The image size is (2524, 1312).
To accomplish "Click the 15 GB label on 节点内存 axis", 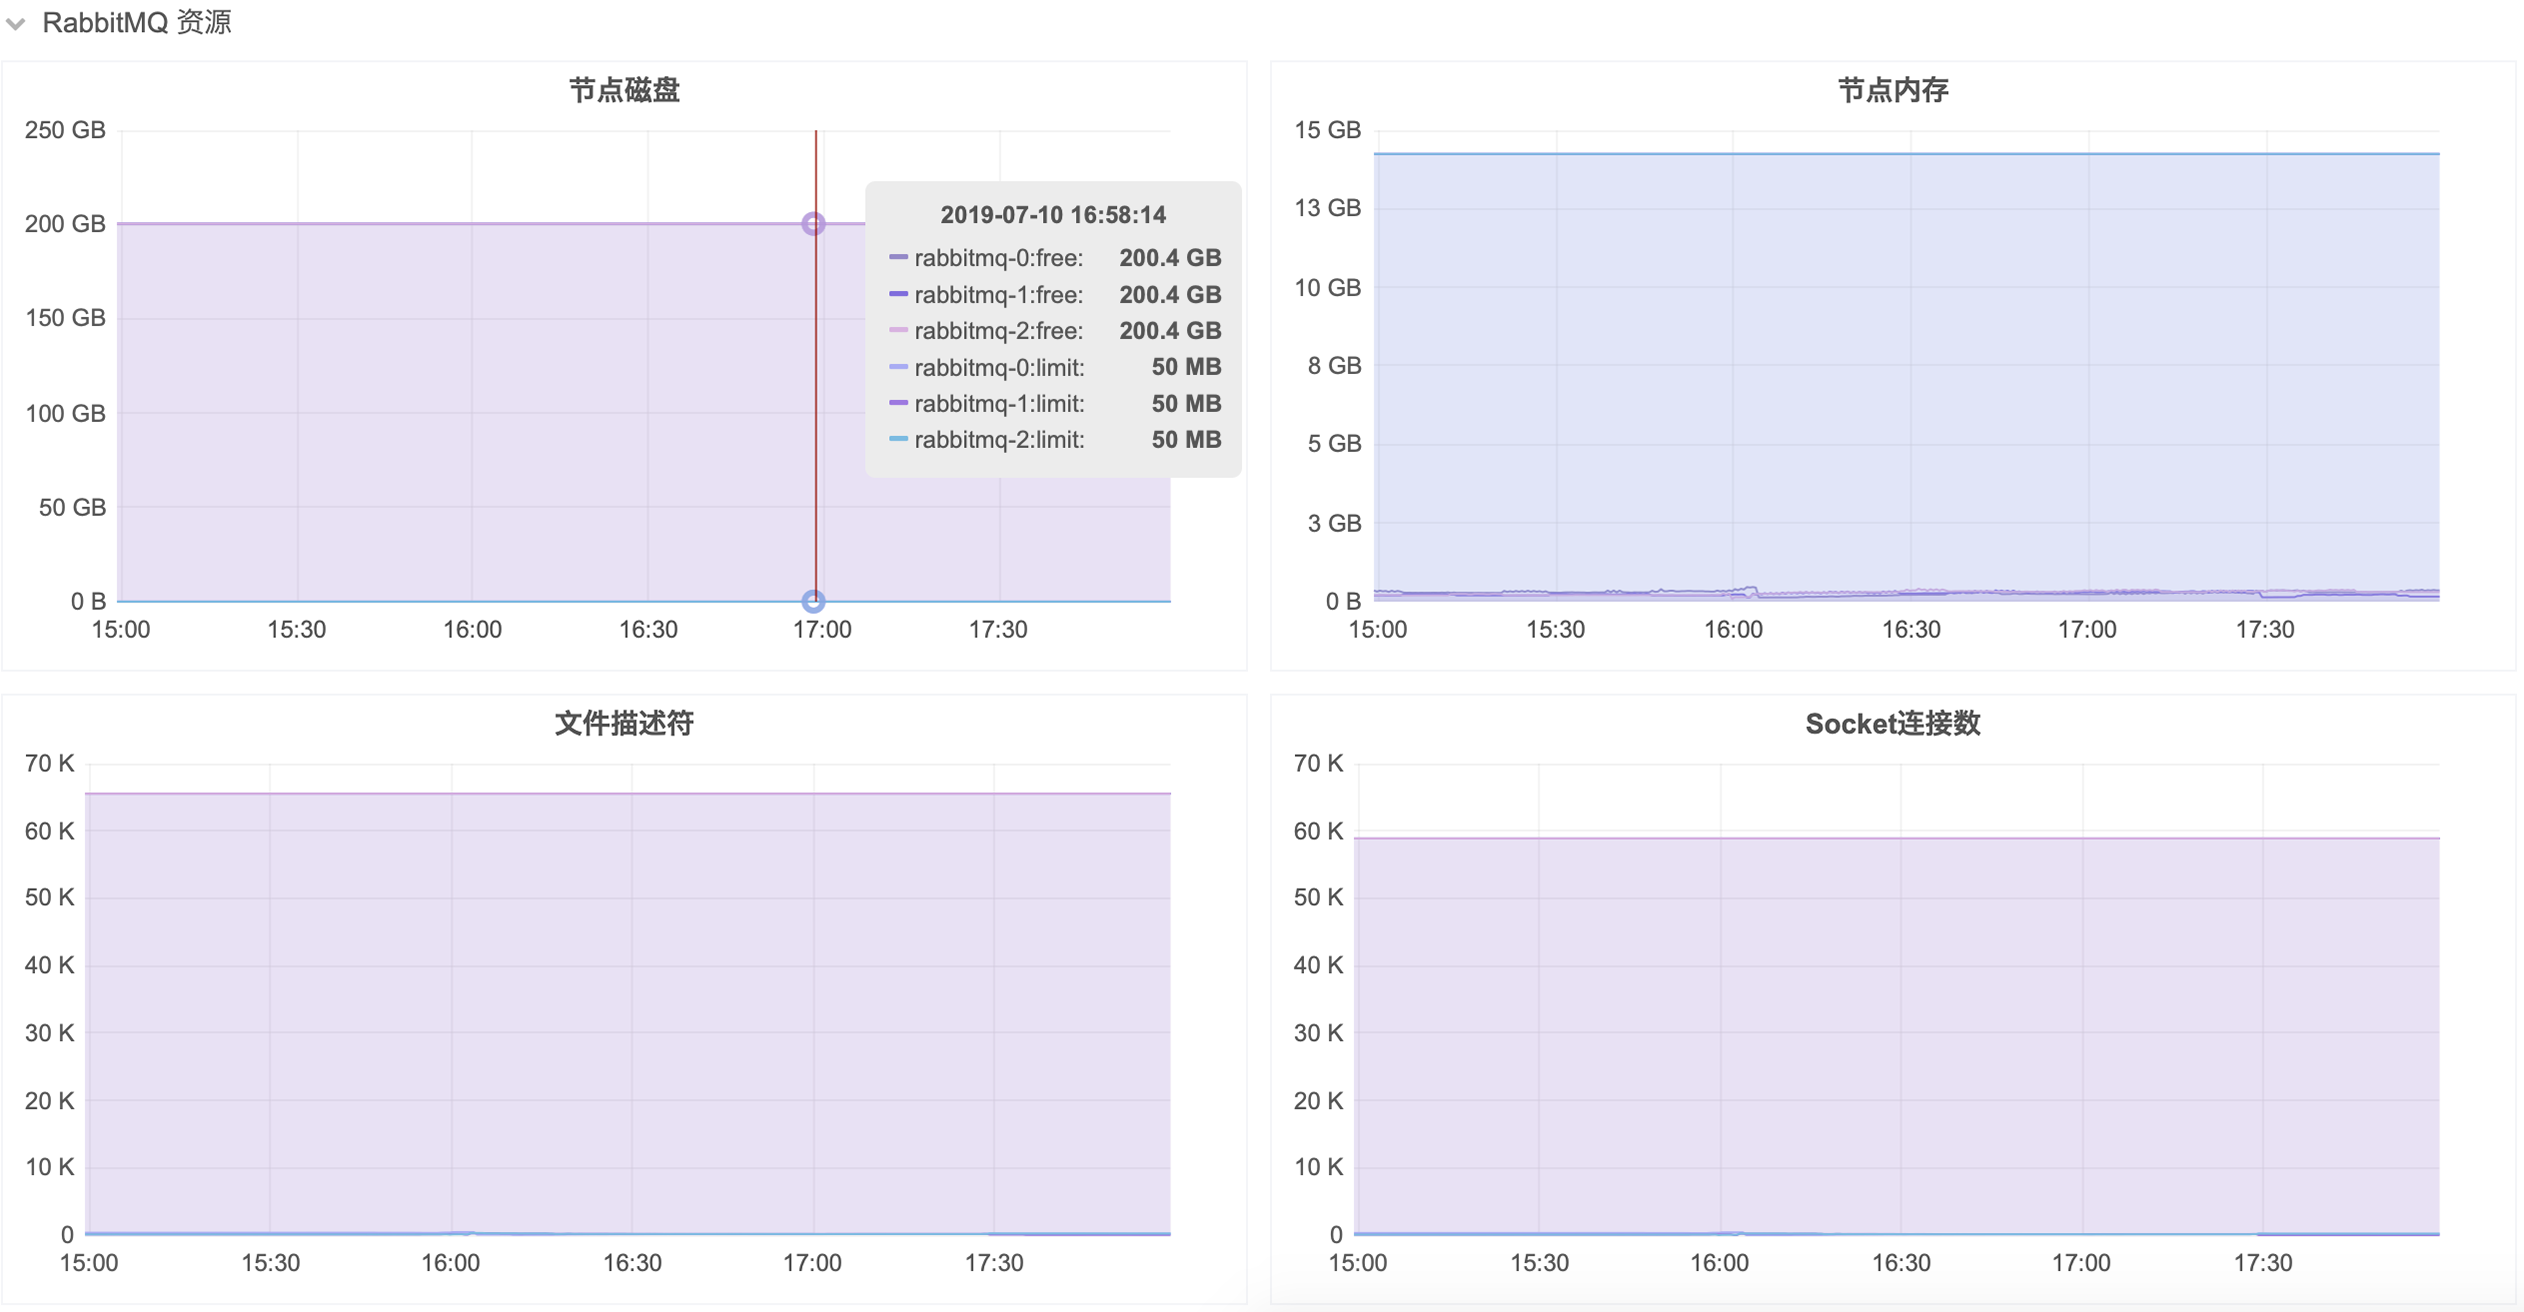I will [x=1327, y=130].
